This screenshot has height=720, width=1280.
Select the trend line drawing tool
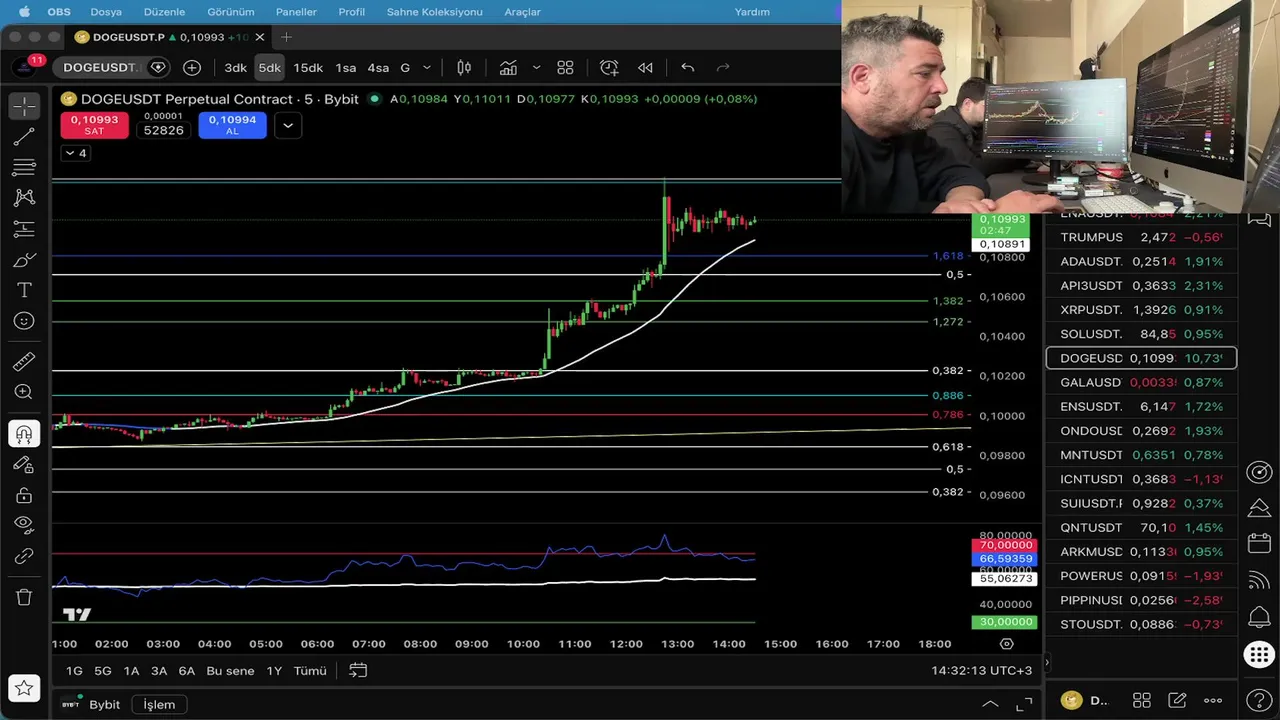point(24,136)
